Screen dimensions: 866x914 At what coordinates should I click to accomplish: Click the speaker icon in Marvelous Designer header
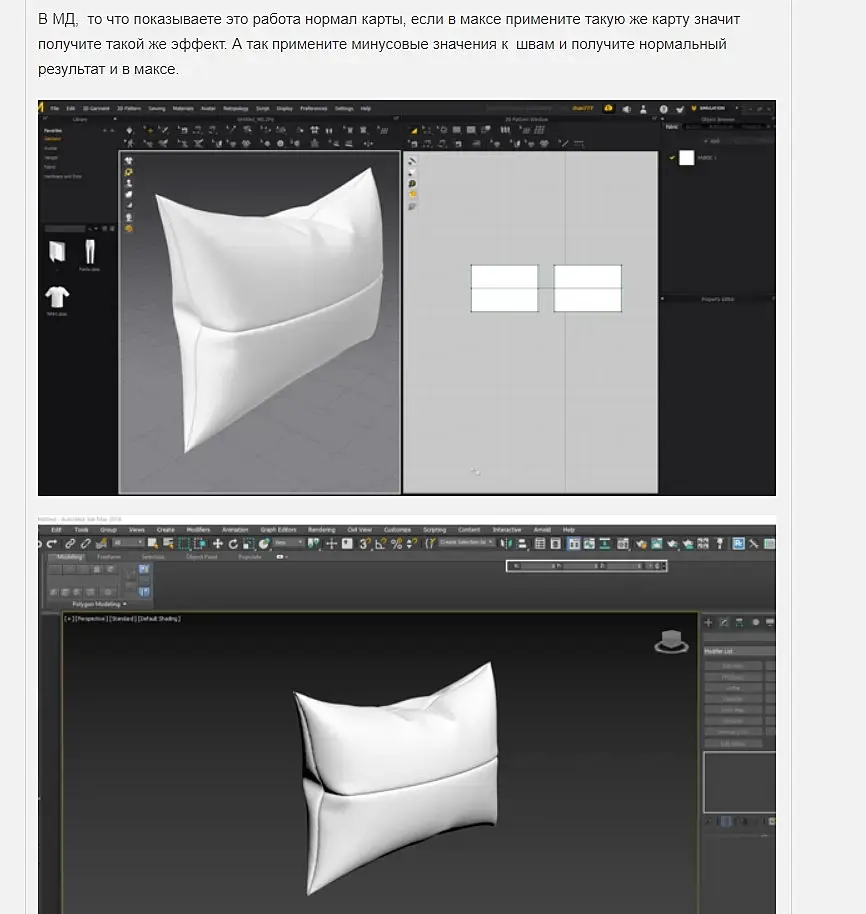click(x=626, y=109)
